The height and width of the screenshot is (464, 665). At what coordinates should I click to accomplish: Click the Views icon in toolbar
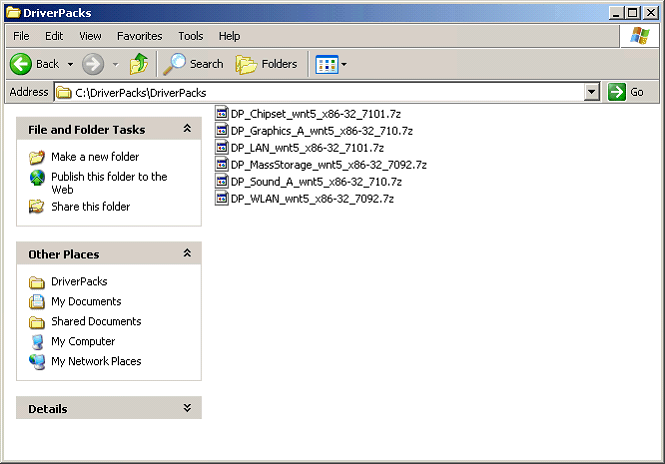[x=326, y=64]
